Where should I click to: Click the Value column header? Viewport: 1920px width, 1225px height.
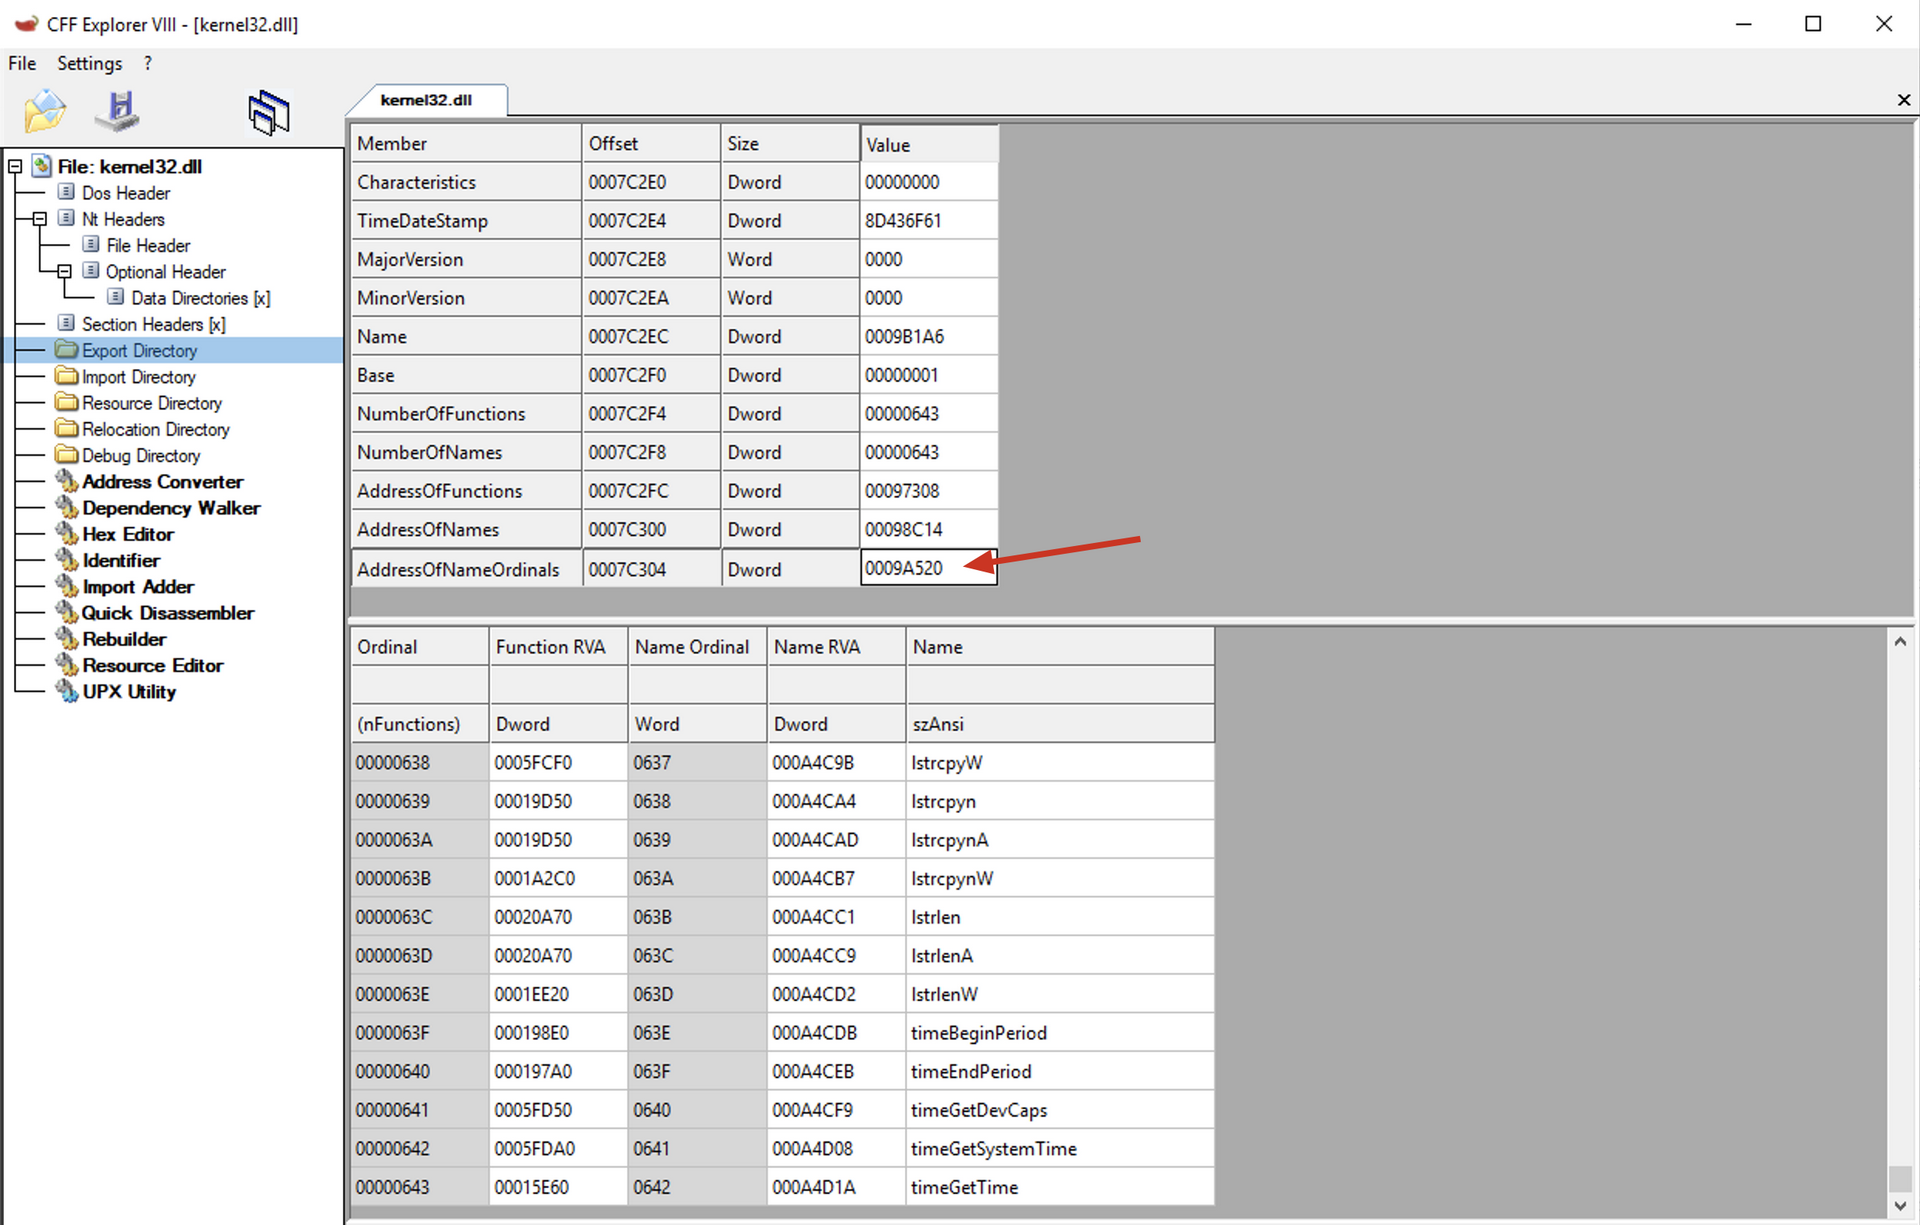coord(929,144)
